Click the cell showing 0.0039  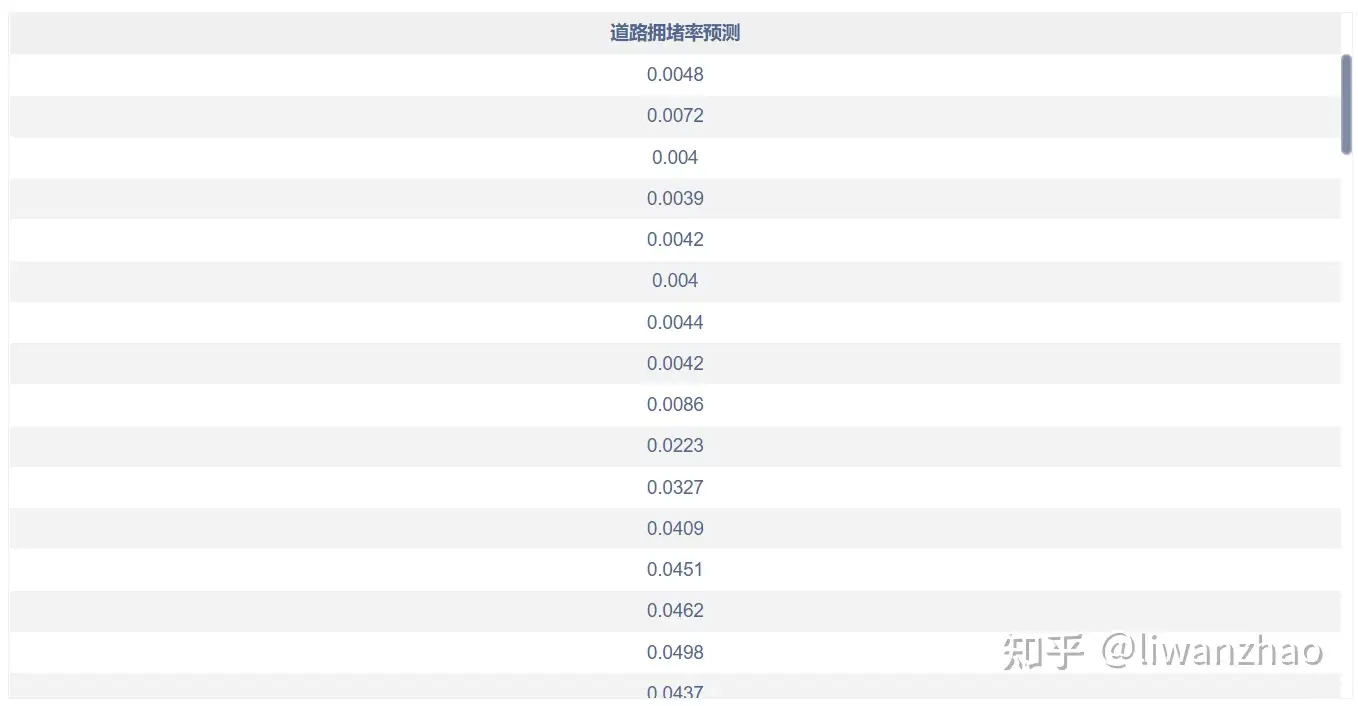tap(675, 199)
